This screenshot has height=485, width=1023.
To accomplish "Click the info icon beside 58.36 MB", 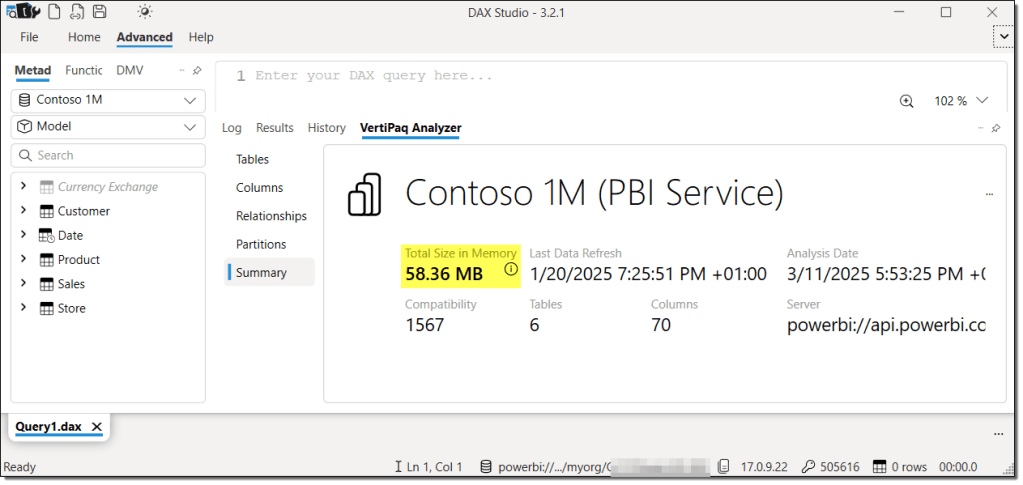I will click(x=511, y=270).
